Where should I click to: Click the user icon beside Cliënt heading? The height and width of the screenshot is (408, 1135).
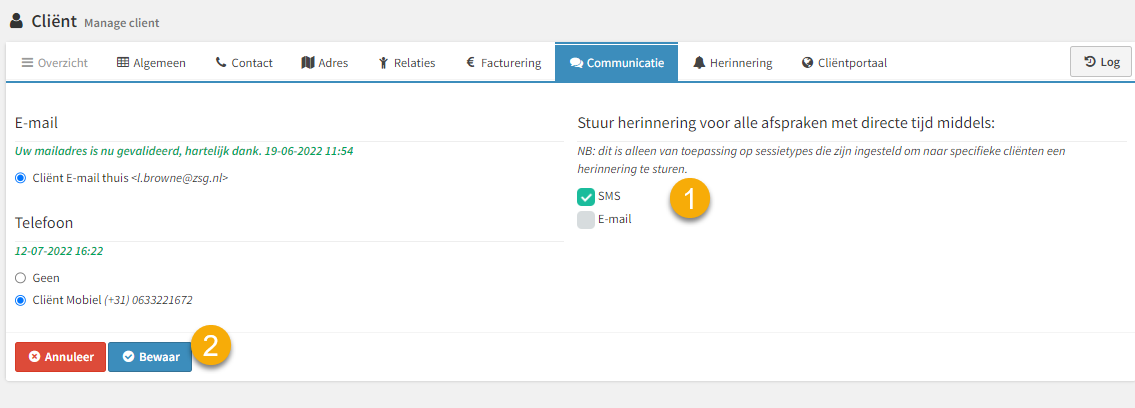[x=17, y=20]
